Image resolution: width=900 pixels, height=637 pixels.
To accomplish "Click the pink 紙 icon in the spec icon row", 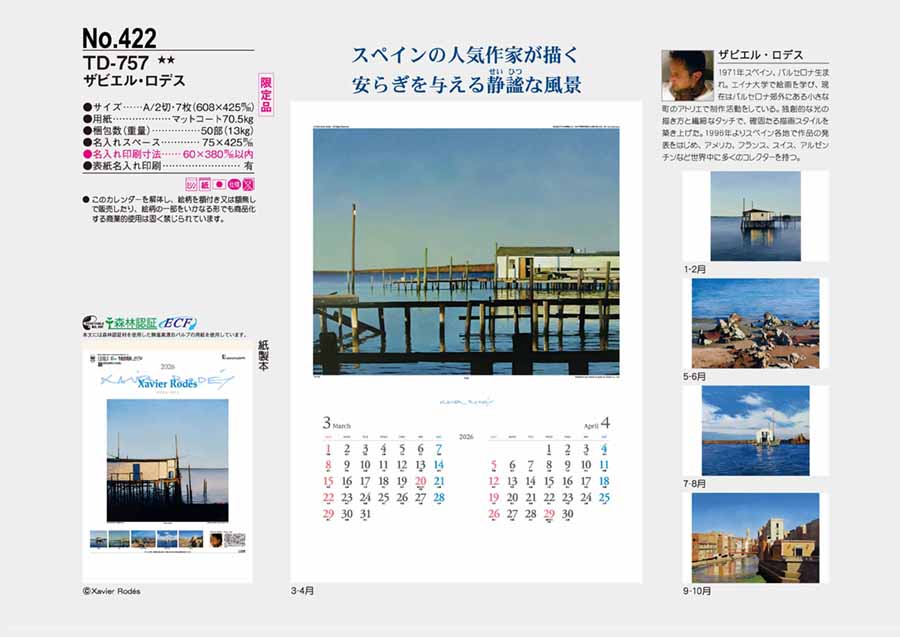I will pos(205,185).
